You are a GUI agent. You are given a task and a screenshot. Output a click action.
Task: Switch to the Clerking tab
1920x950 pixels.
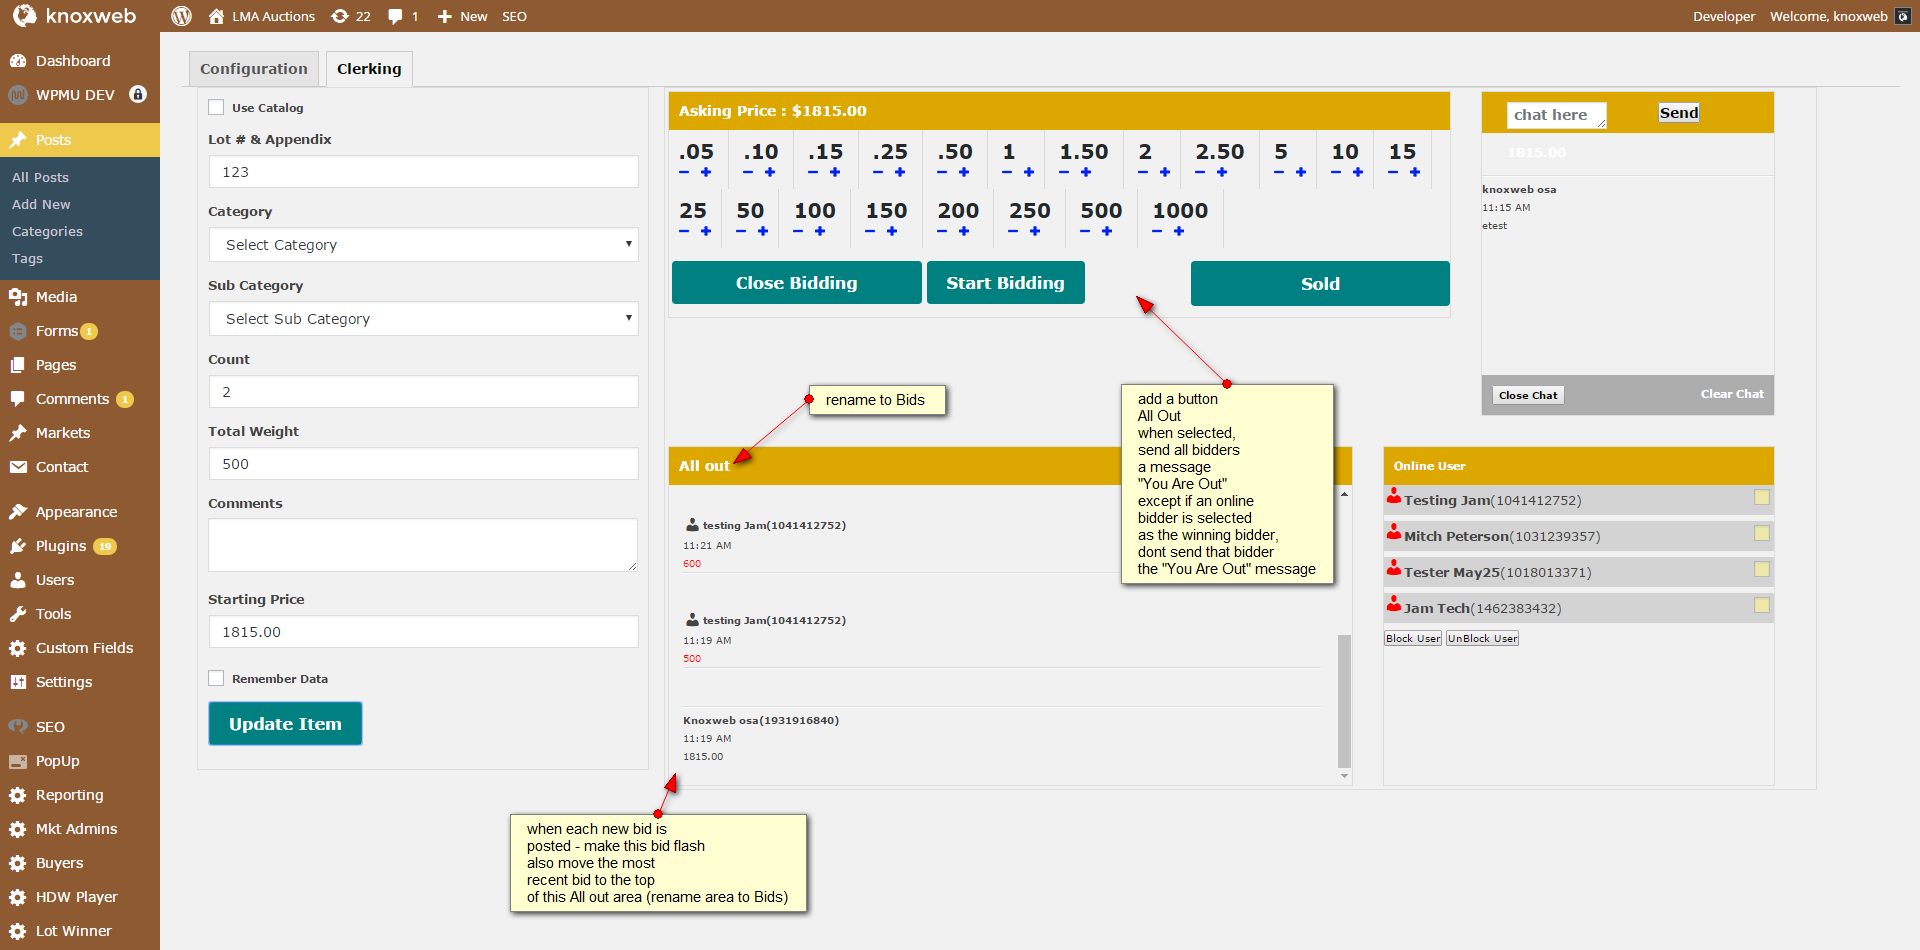coord(369,69)
